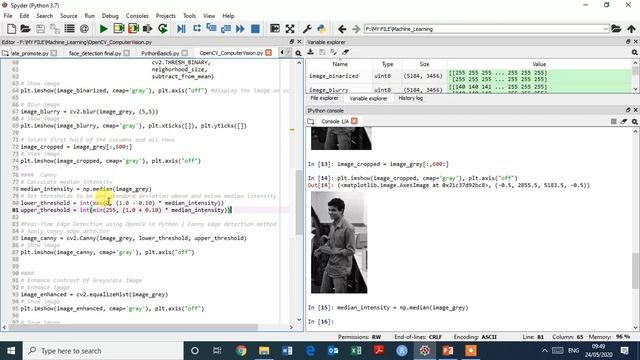Image resolution: width=640 pixels, height=360 pixels.
Task: Maximize current pane toolbar icon
Action: (x=275, y=29)
